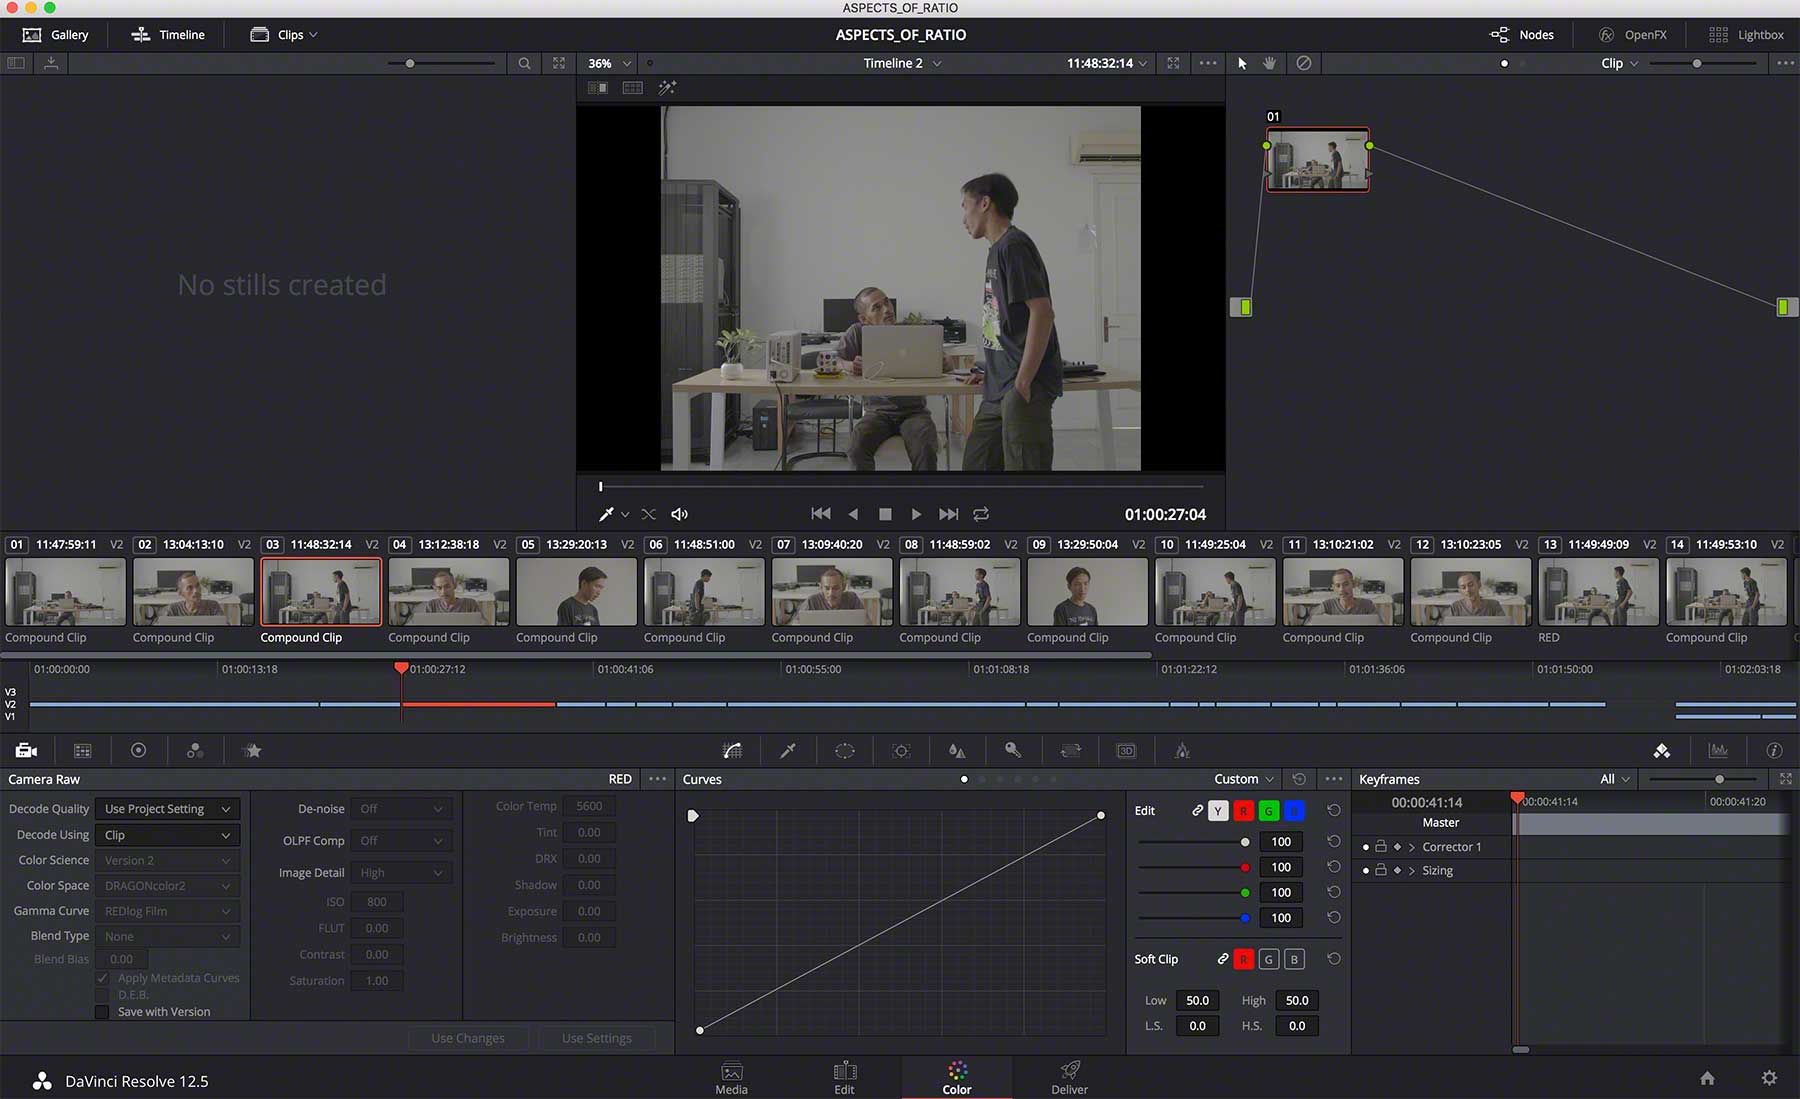Select clip 05 thumbnail in timeline
The image size is (1800, 1099).
tap(576, 592)
